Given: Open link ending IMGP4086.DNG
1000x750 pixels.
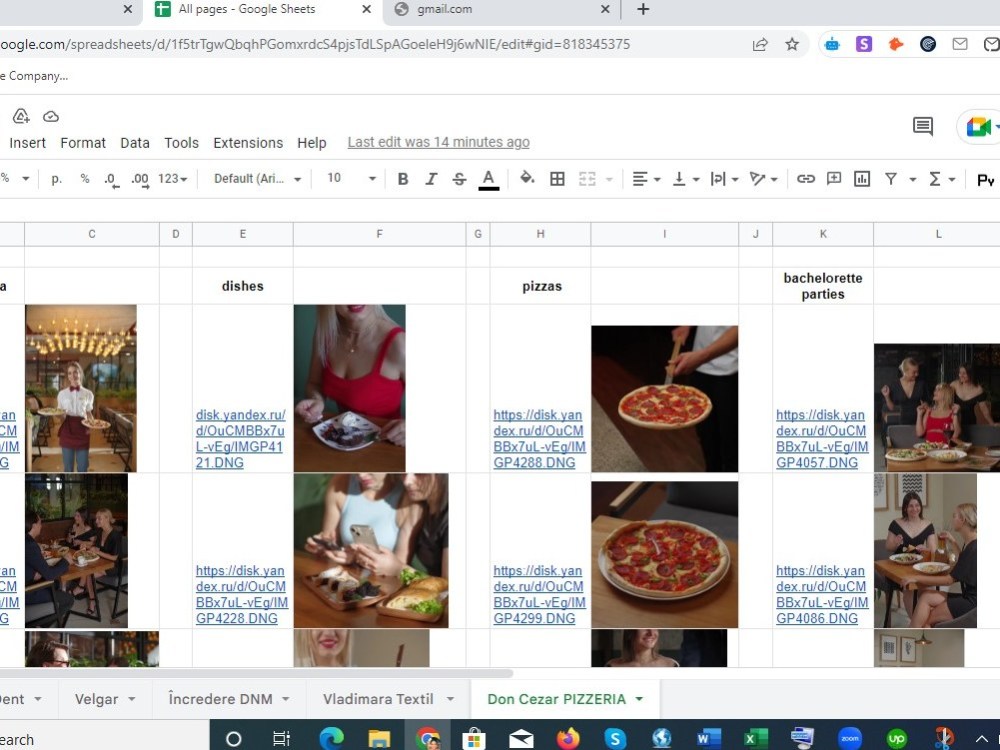Looking at the screenshot, I should (822, 594).
